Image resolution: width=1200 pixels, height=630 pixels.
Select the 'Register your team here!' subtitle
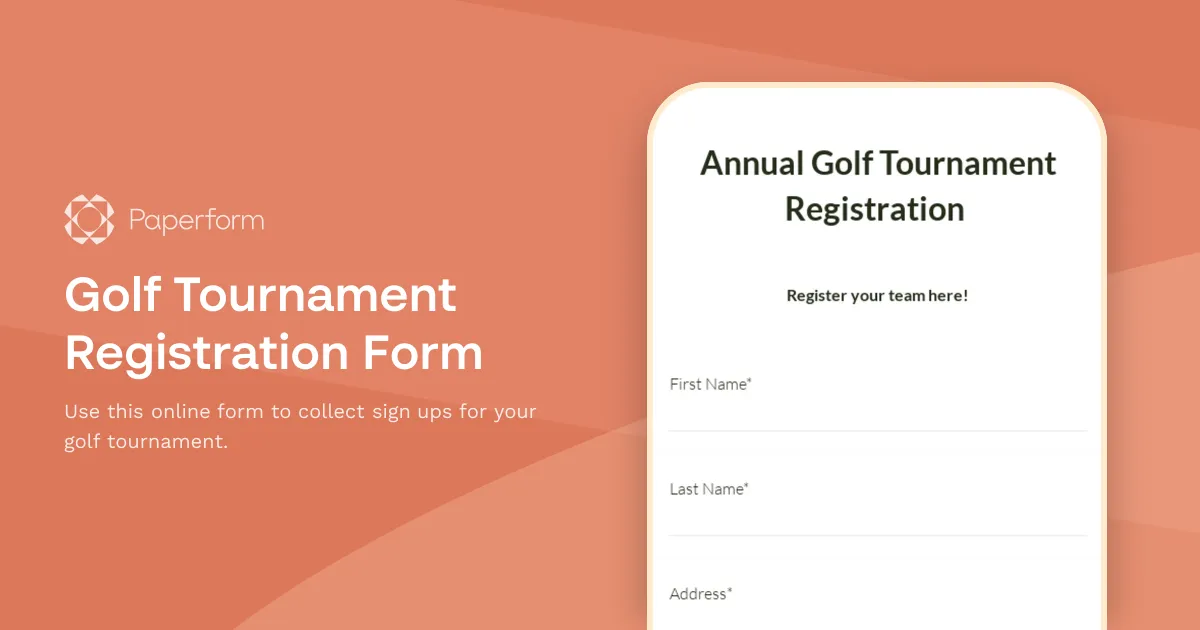(x=876, y=295)
